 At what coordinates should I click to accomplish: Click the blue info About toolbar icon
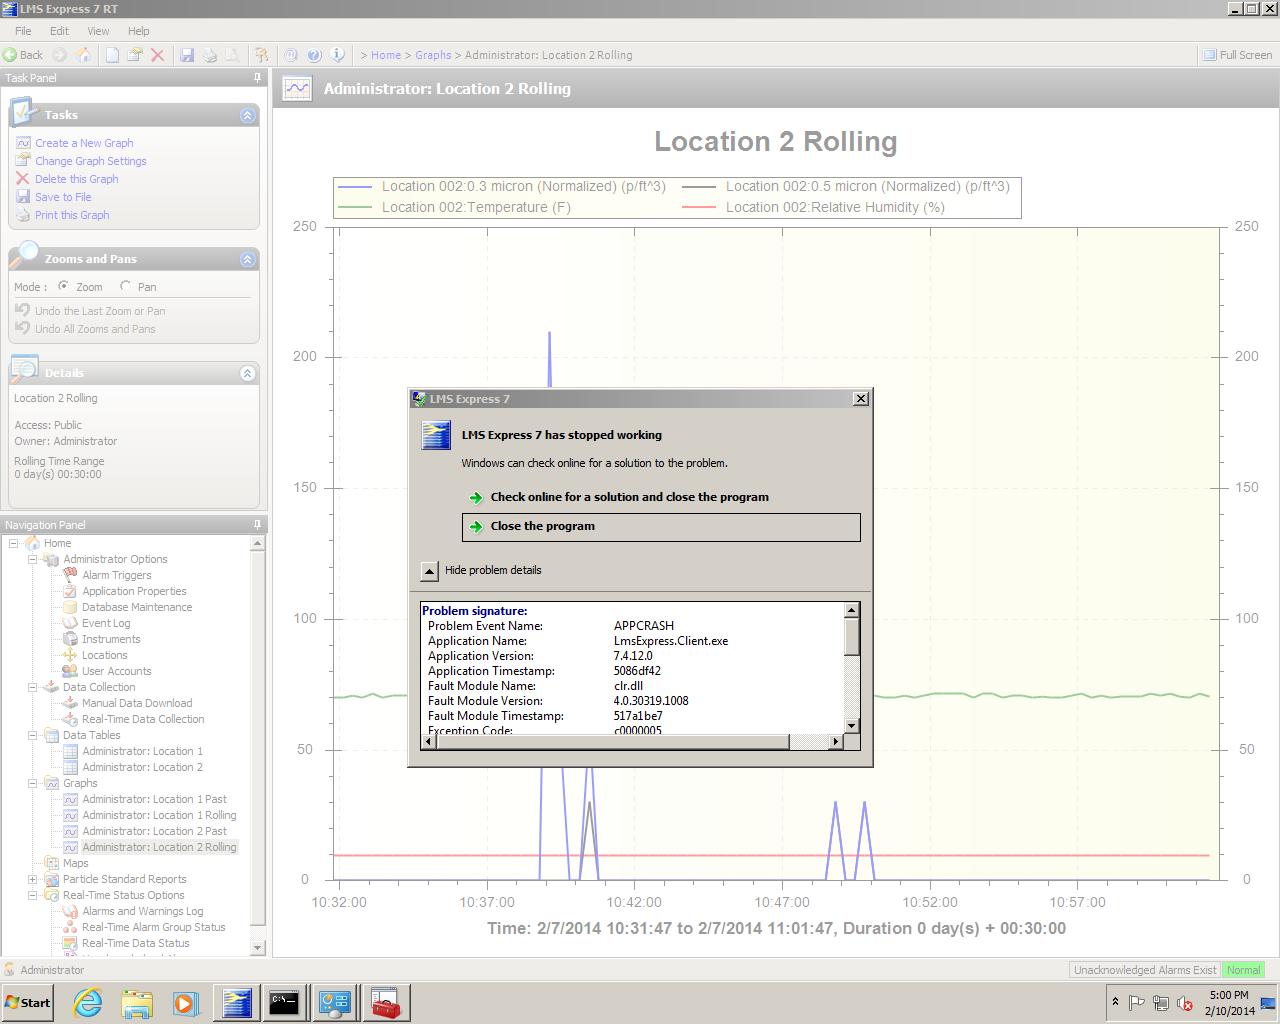pos(338,55)
